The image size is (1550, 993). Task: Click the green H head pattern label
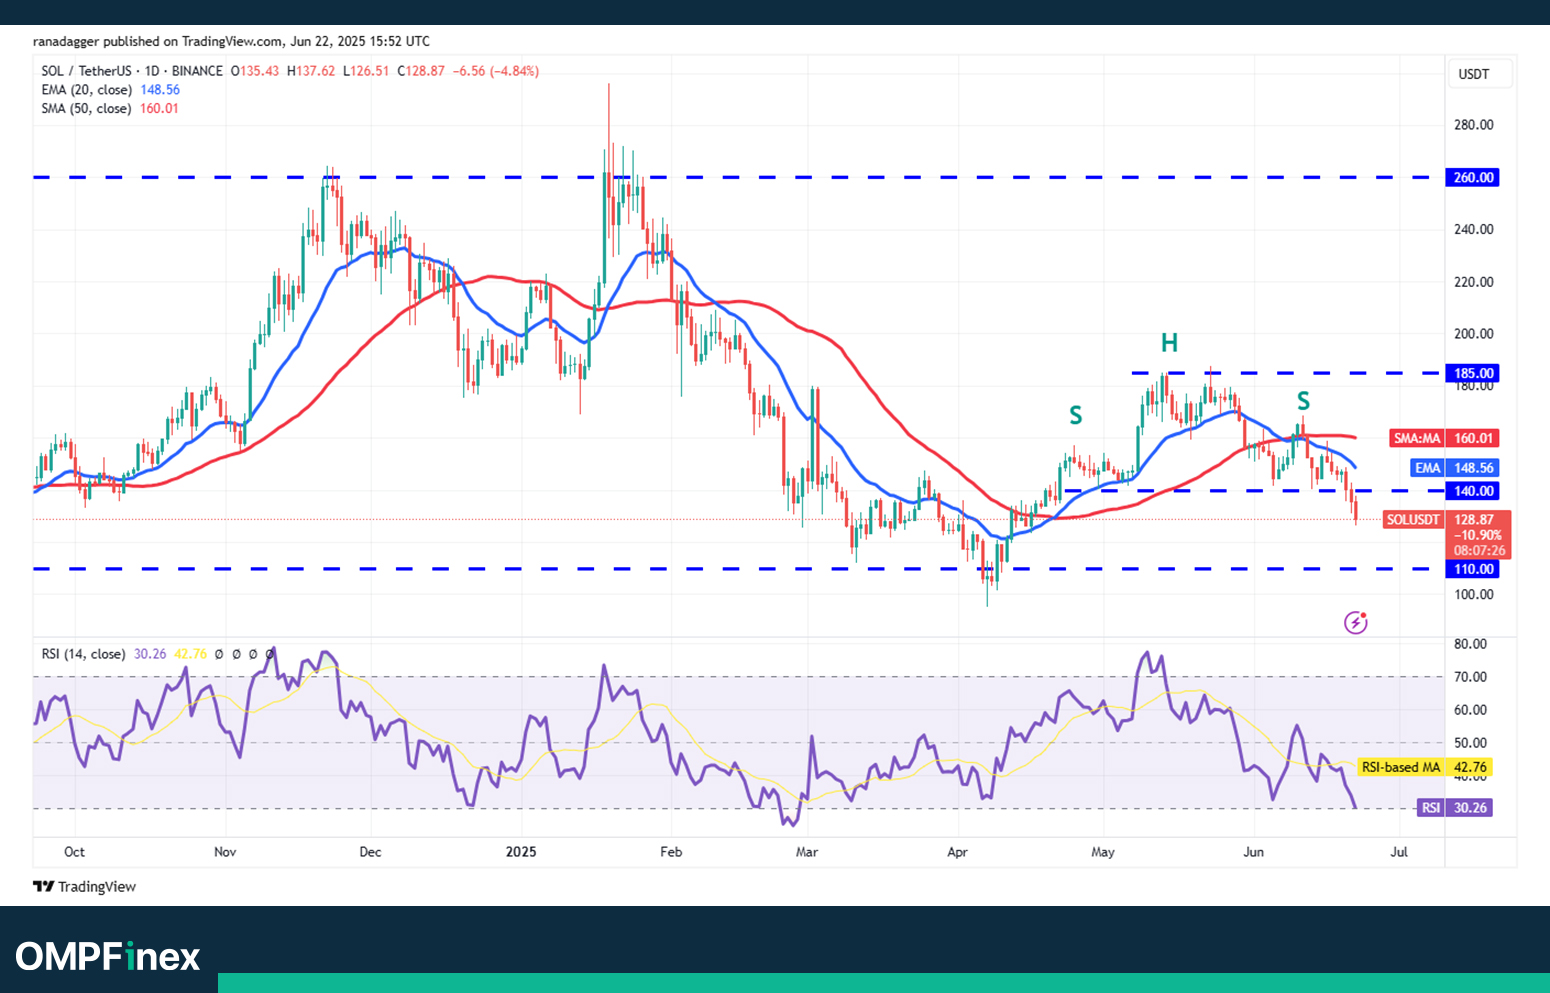click(x=1169, y=344)
